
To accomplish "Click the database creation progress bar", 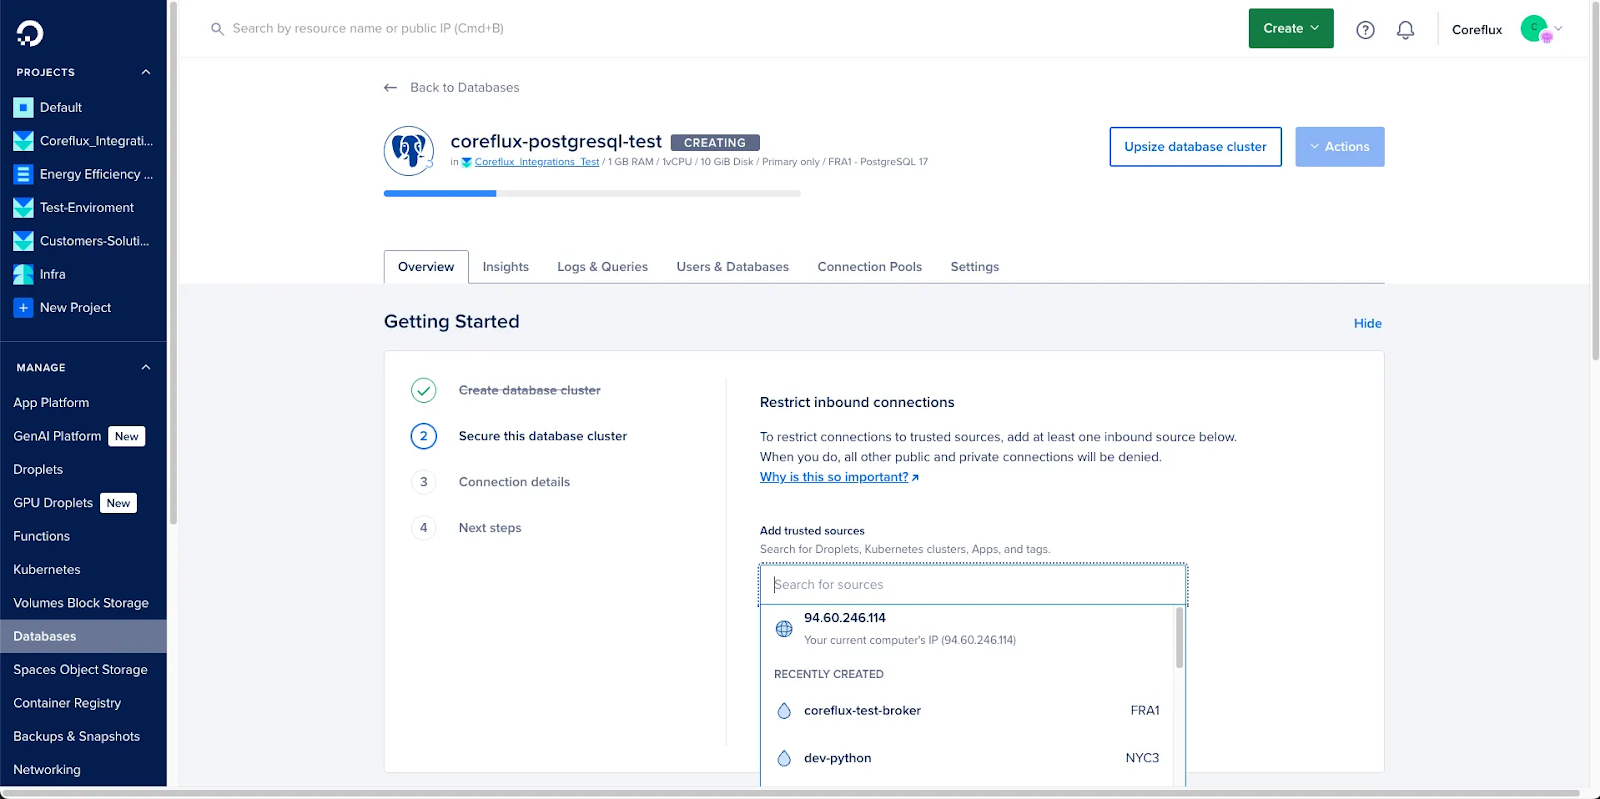I will pyautogui.click(x=592, y=193).
